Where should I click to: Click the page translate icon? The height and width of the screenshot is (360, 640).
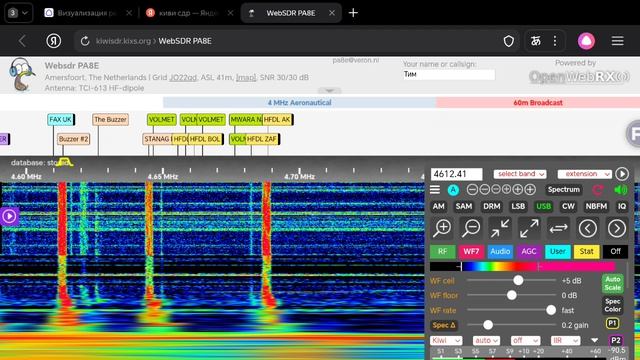point(536,41)
